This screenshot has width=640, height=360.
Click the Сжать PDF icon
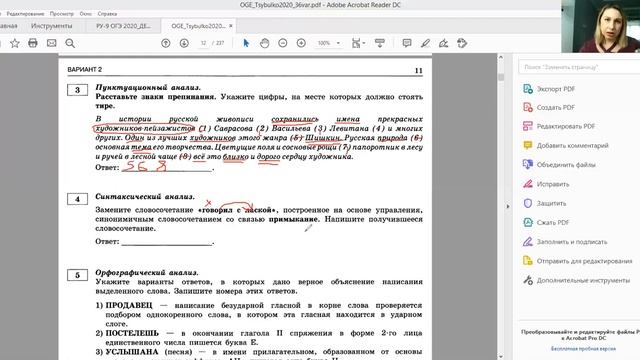point(528,222)
